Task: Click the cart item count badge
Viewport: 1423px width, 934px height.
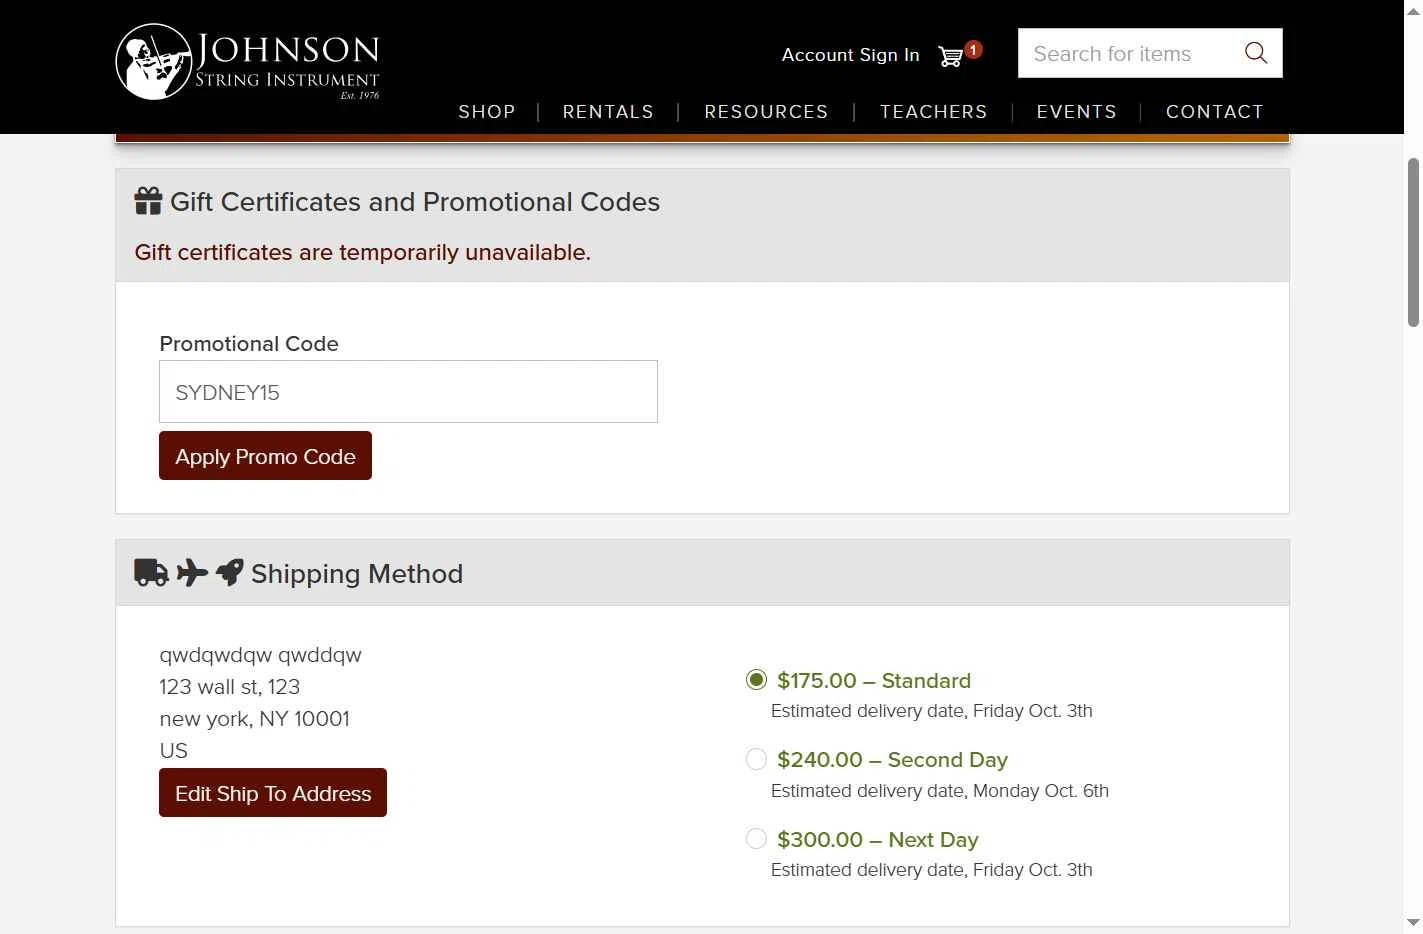Action: pyautogui.click(x=973, y=49)
